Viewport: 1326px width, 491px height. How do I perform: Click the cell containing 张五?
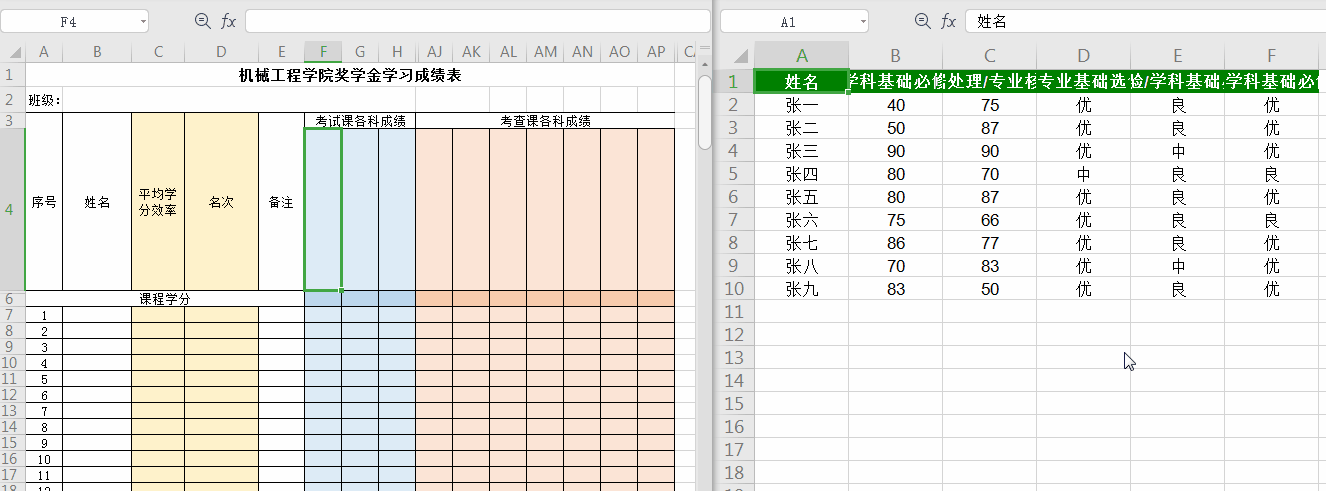pos(802,197)
